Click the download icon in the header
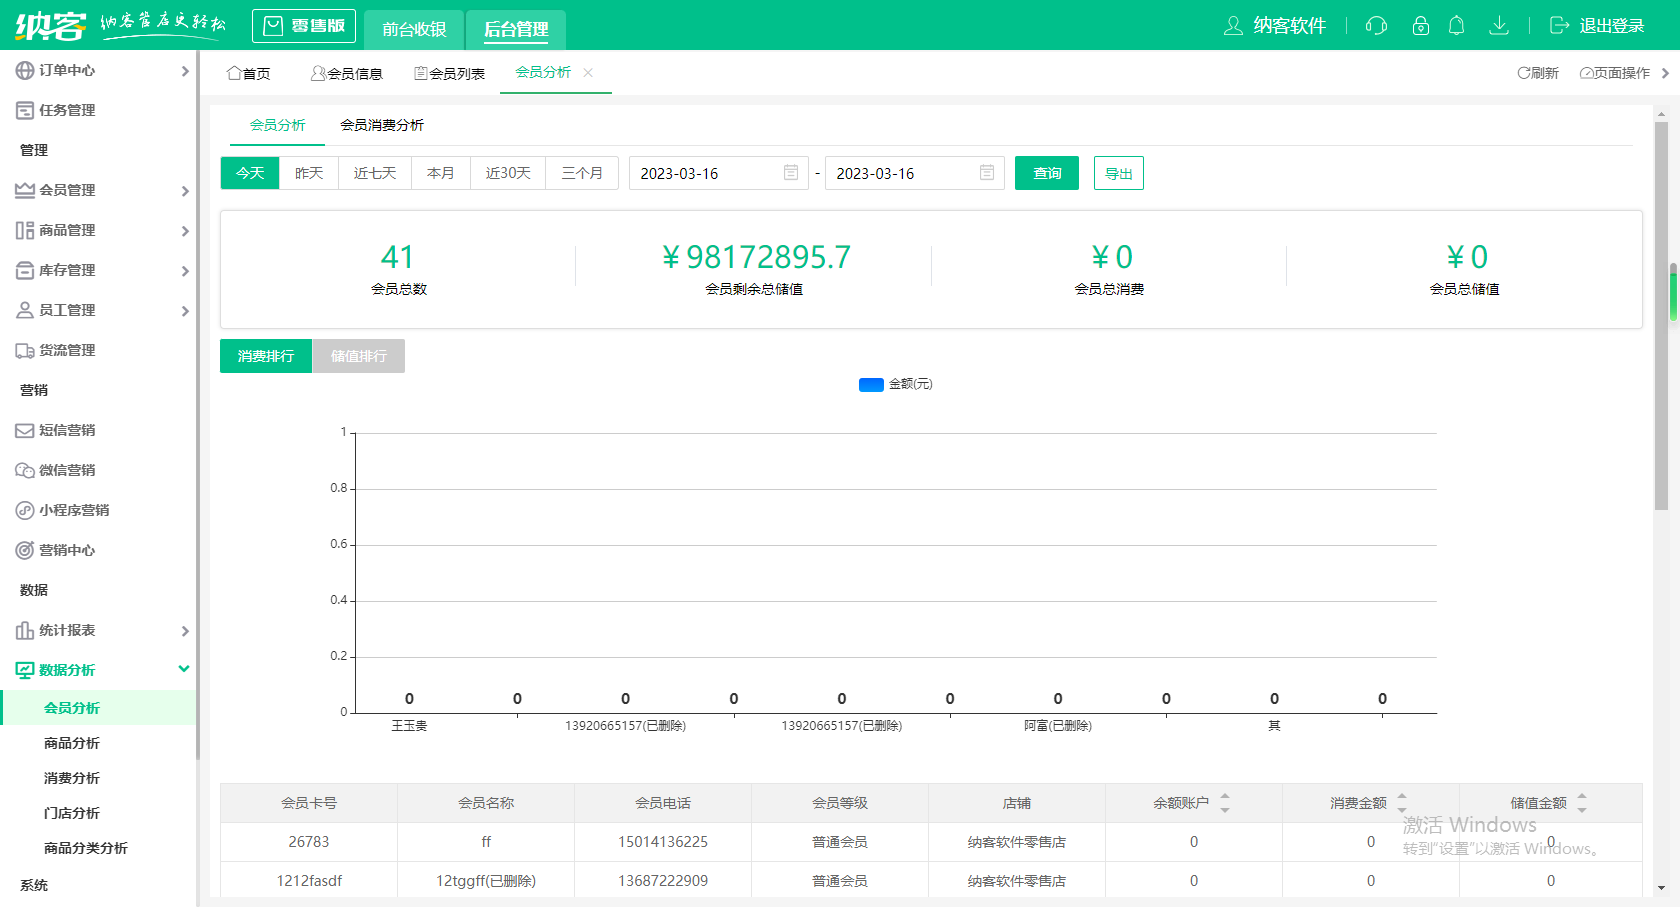Image resolution: width=1680 pixels, height=907 pixels. tap(1499, 26)
